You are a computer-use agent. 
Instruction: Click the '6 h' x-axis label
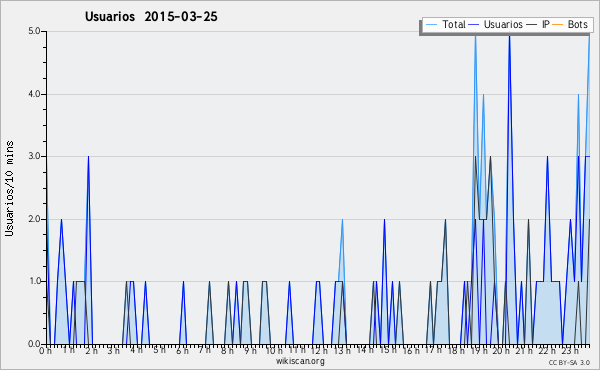(182, 351)
